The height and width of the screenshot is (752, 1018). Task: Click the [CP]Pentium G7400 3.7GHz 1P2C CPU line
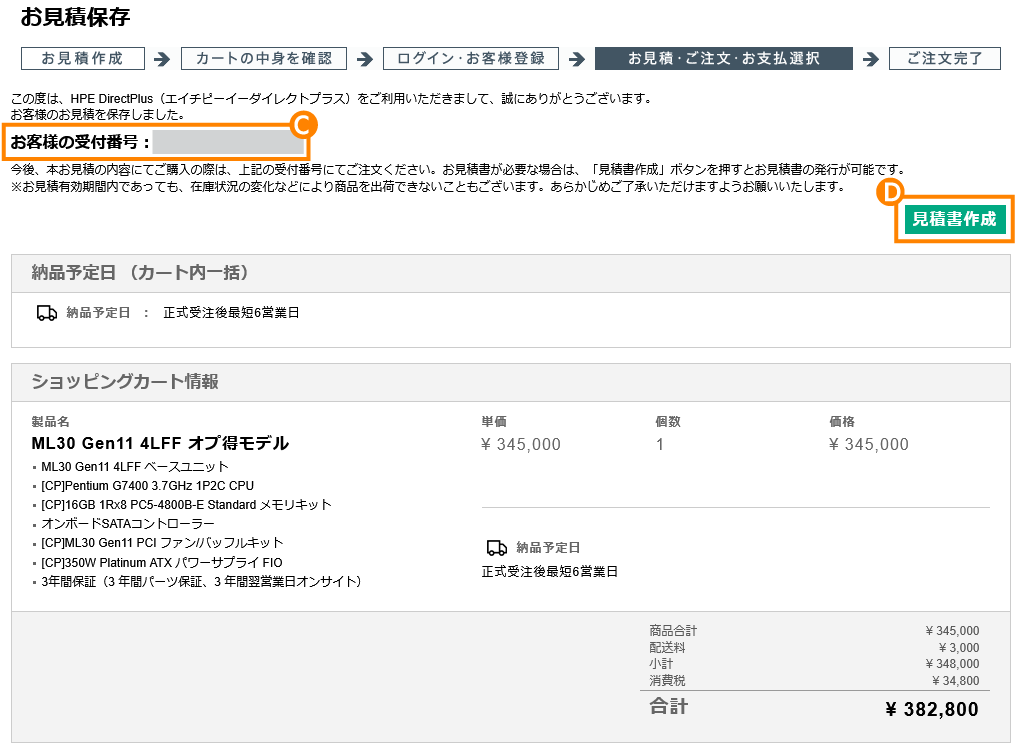(x=147, y=486)
